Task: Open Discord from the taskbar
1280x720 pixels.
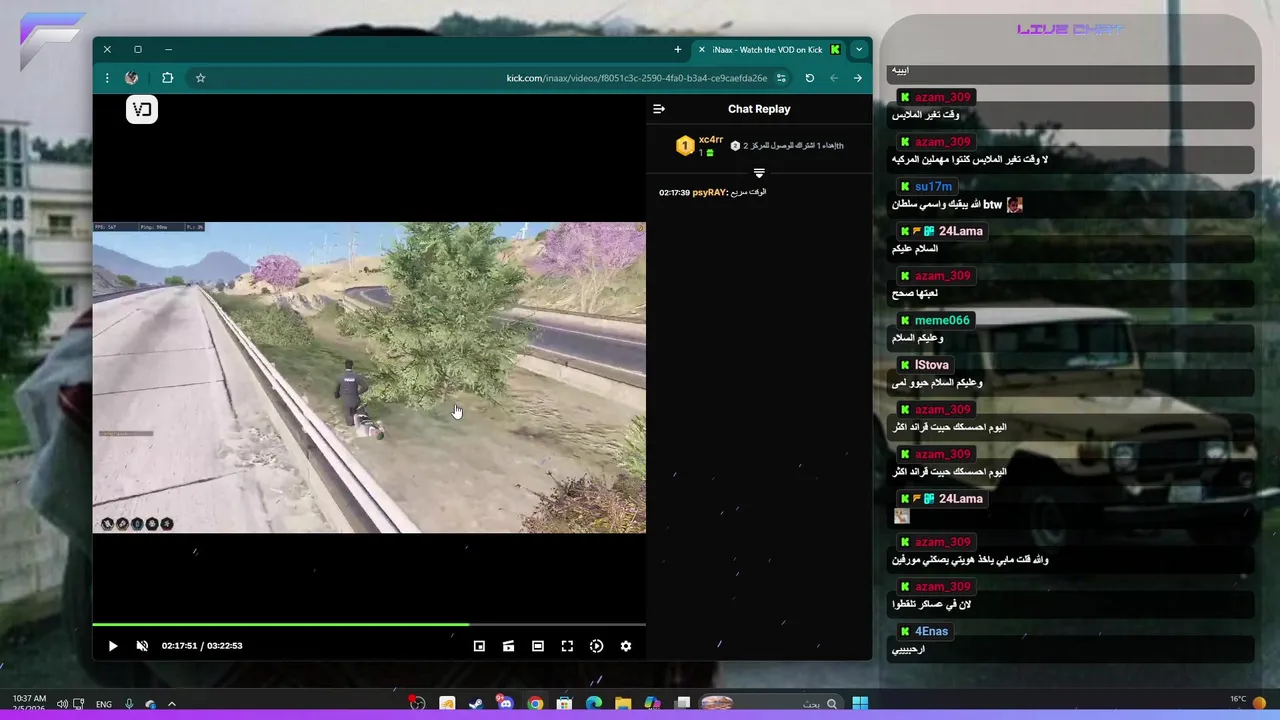Action: [x=505, y=704]
